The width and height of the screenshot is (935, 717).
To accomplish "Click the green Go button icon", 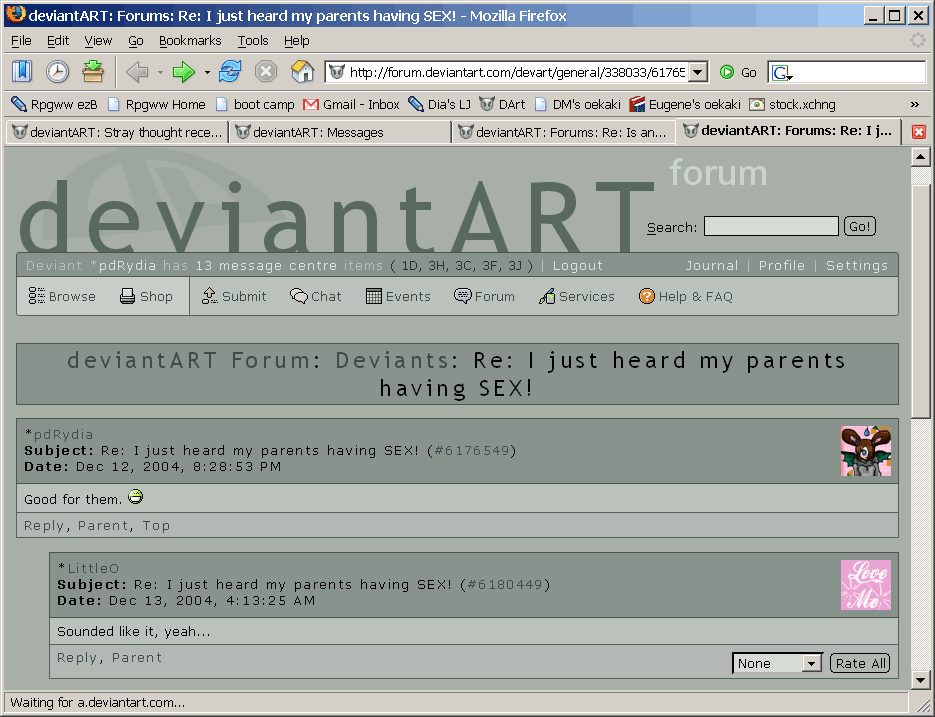I will click(726, 72).
